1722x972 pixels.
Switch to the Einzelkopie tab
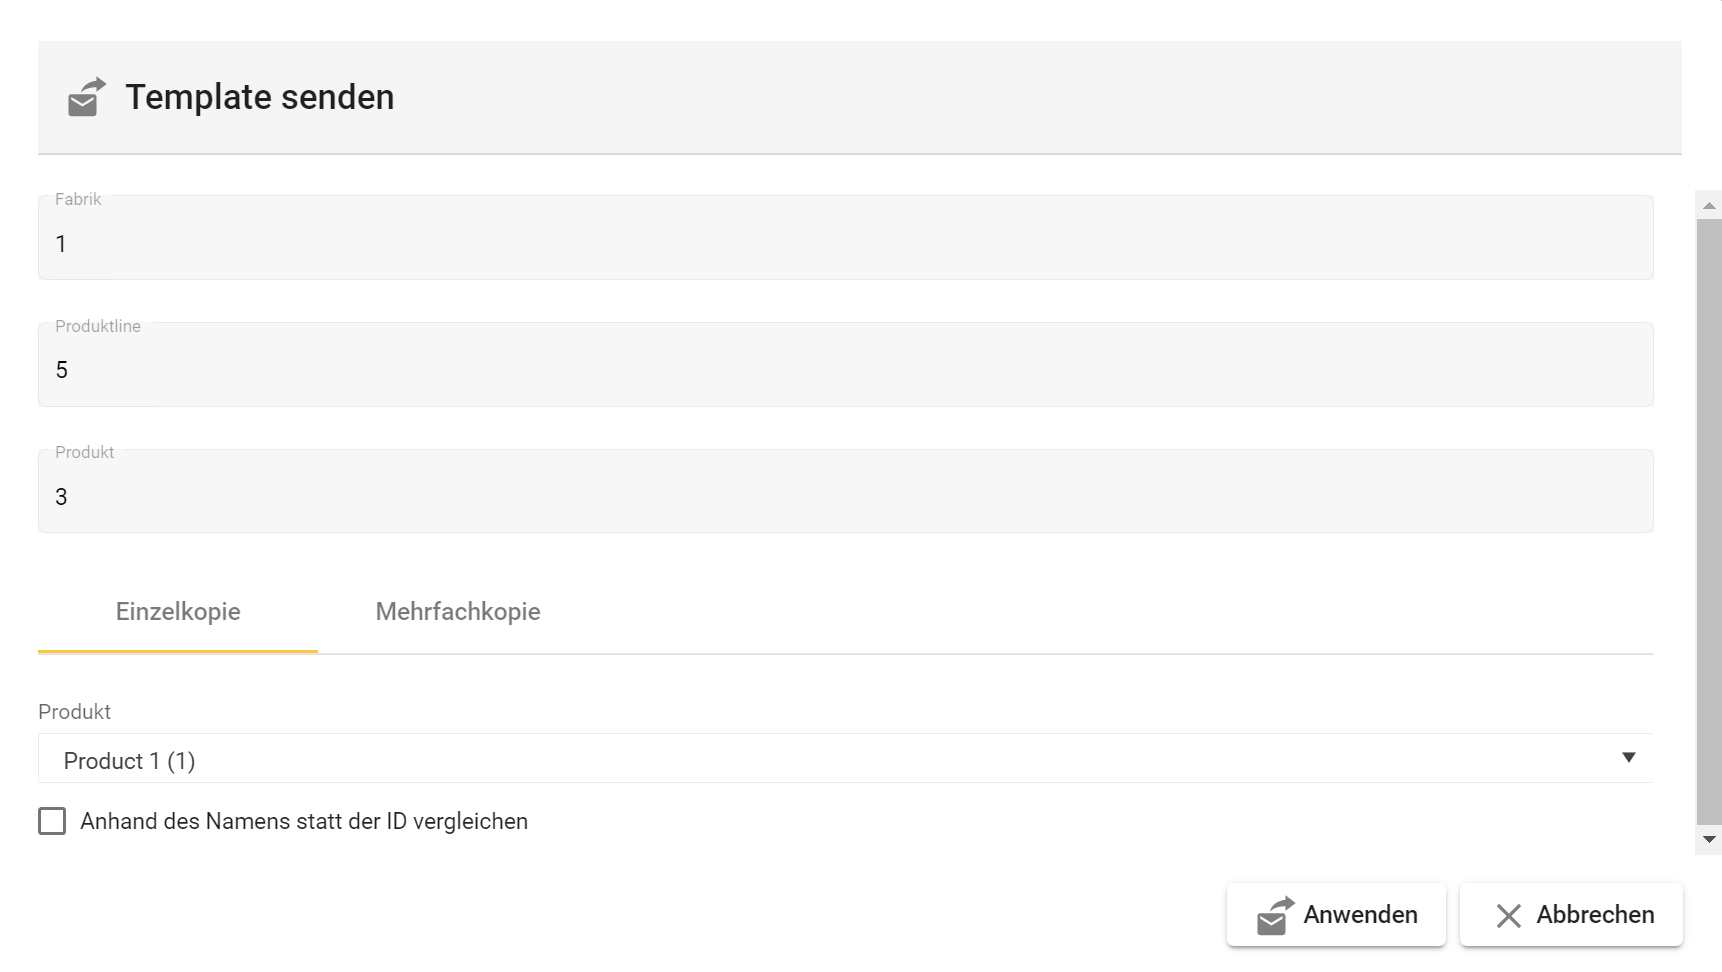coord(178,612)
